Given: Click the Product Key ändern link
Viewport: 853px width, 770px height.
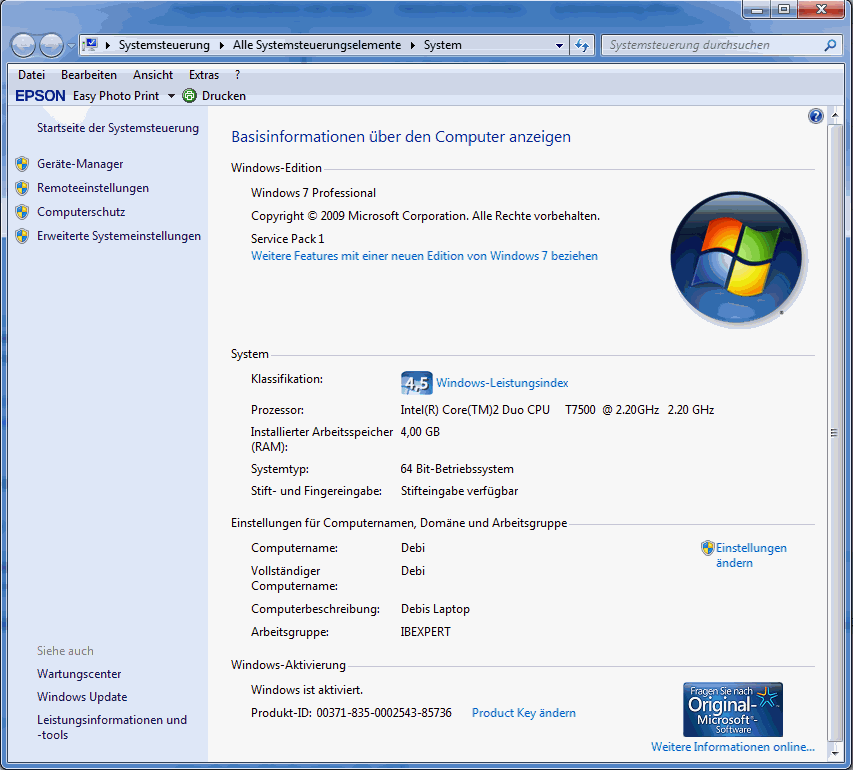Looking at the screenshot, I should [523, 713].
